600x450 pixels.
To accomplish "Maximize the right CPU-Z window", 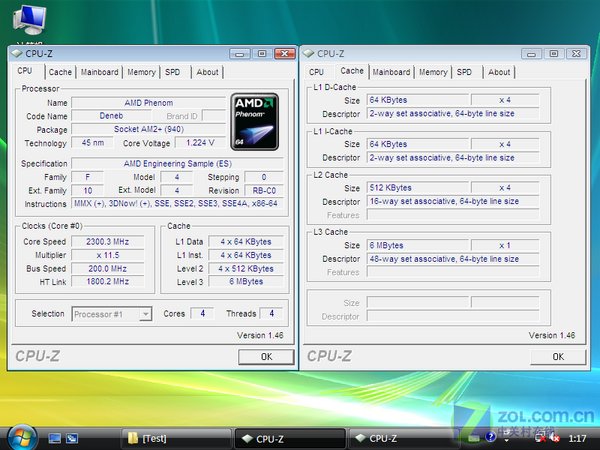I will [554, 54].
